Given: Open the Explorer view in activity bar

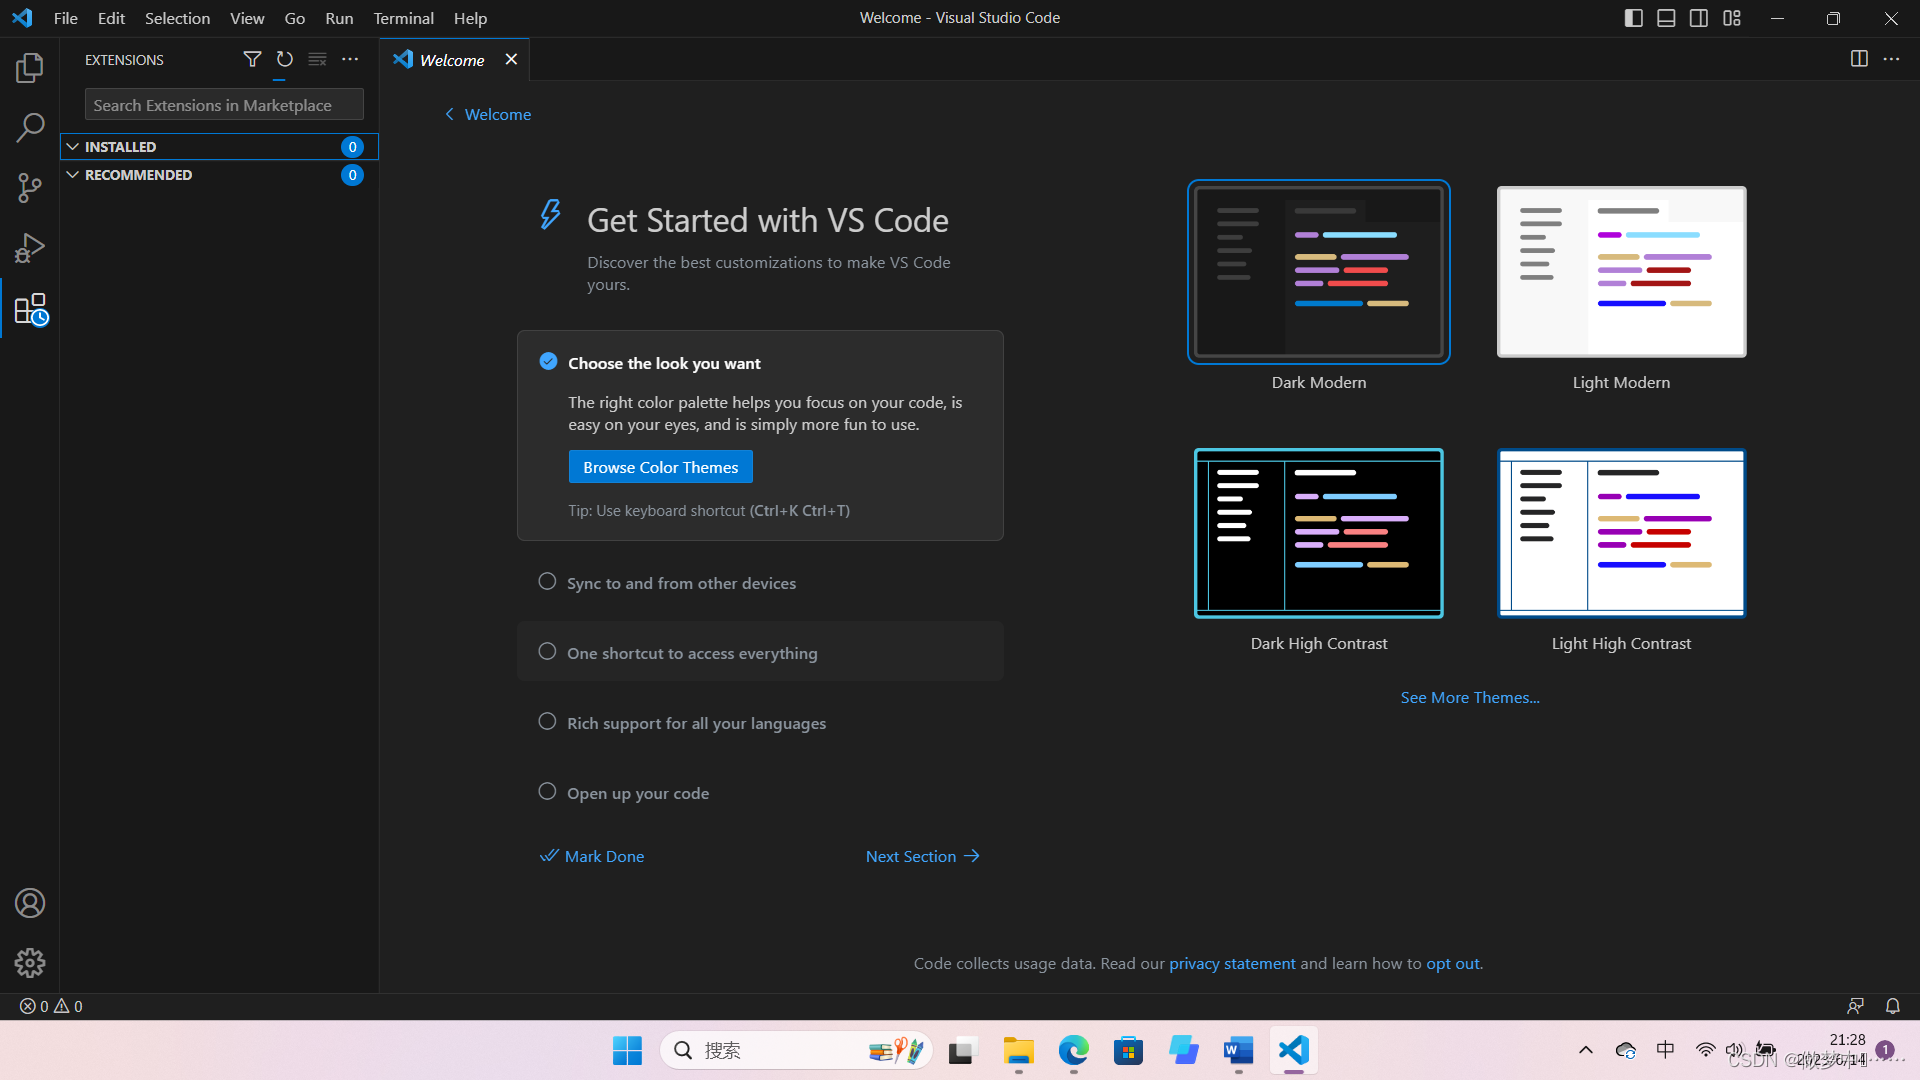Looking at the screenshot, I should click(x=30, y=68).
